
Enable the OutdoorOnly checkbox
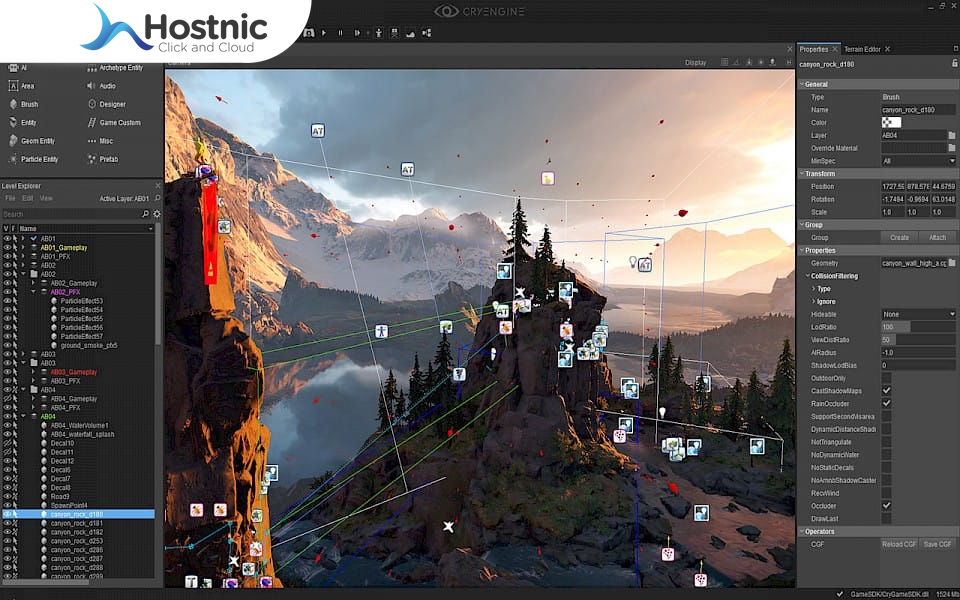click(x=886, y=378)
